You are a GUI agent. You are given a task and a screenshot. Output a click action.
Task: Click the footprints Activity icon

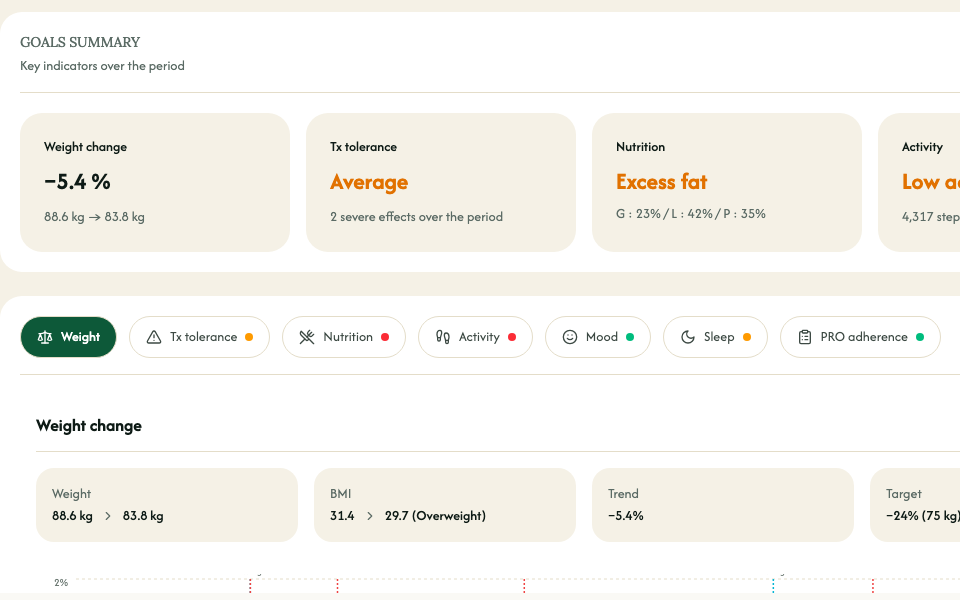pyautogui.click(x=443, y=337)
